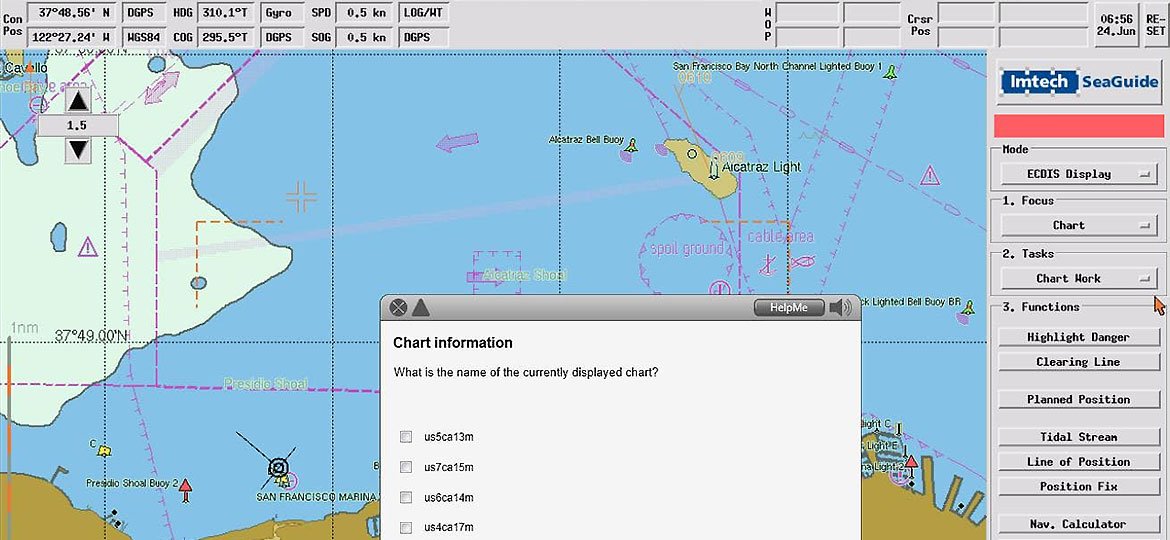Viewport: 1170px width, 540px height.
Task: Click the own-ship symbol near San Francisco Marina
Action: (278, 466)
